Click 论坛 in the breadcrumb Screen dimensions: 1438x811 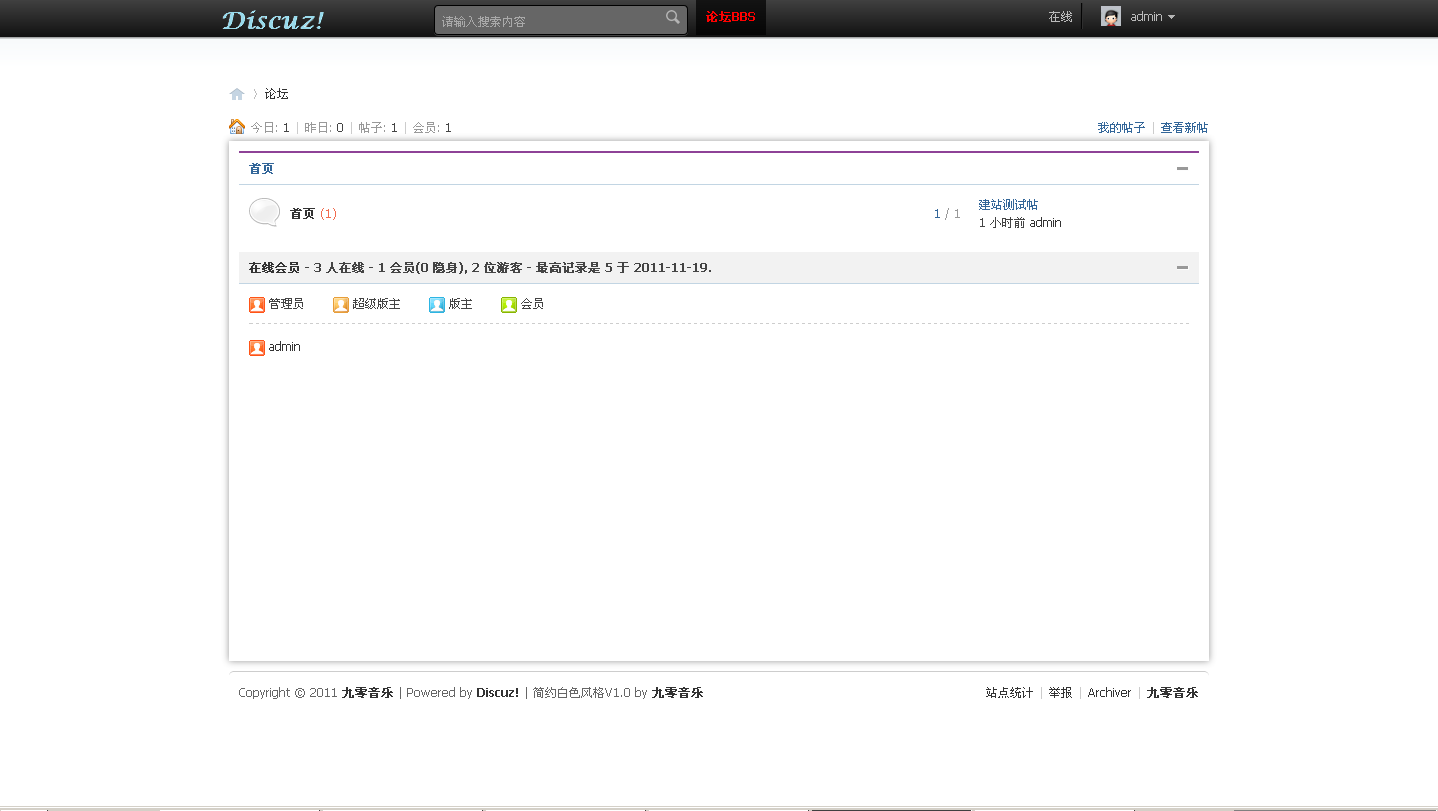tap(276, 94)
